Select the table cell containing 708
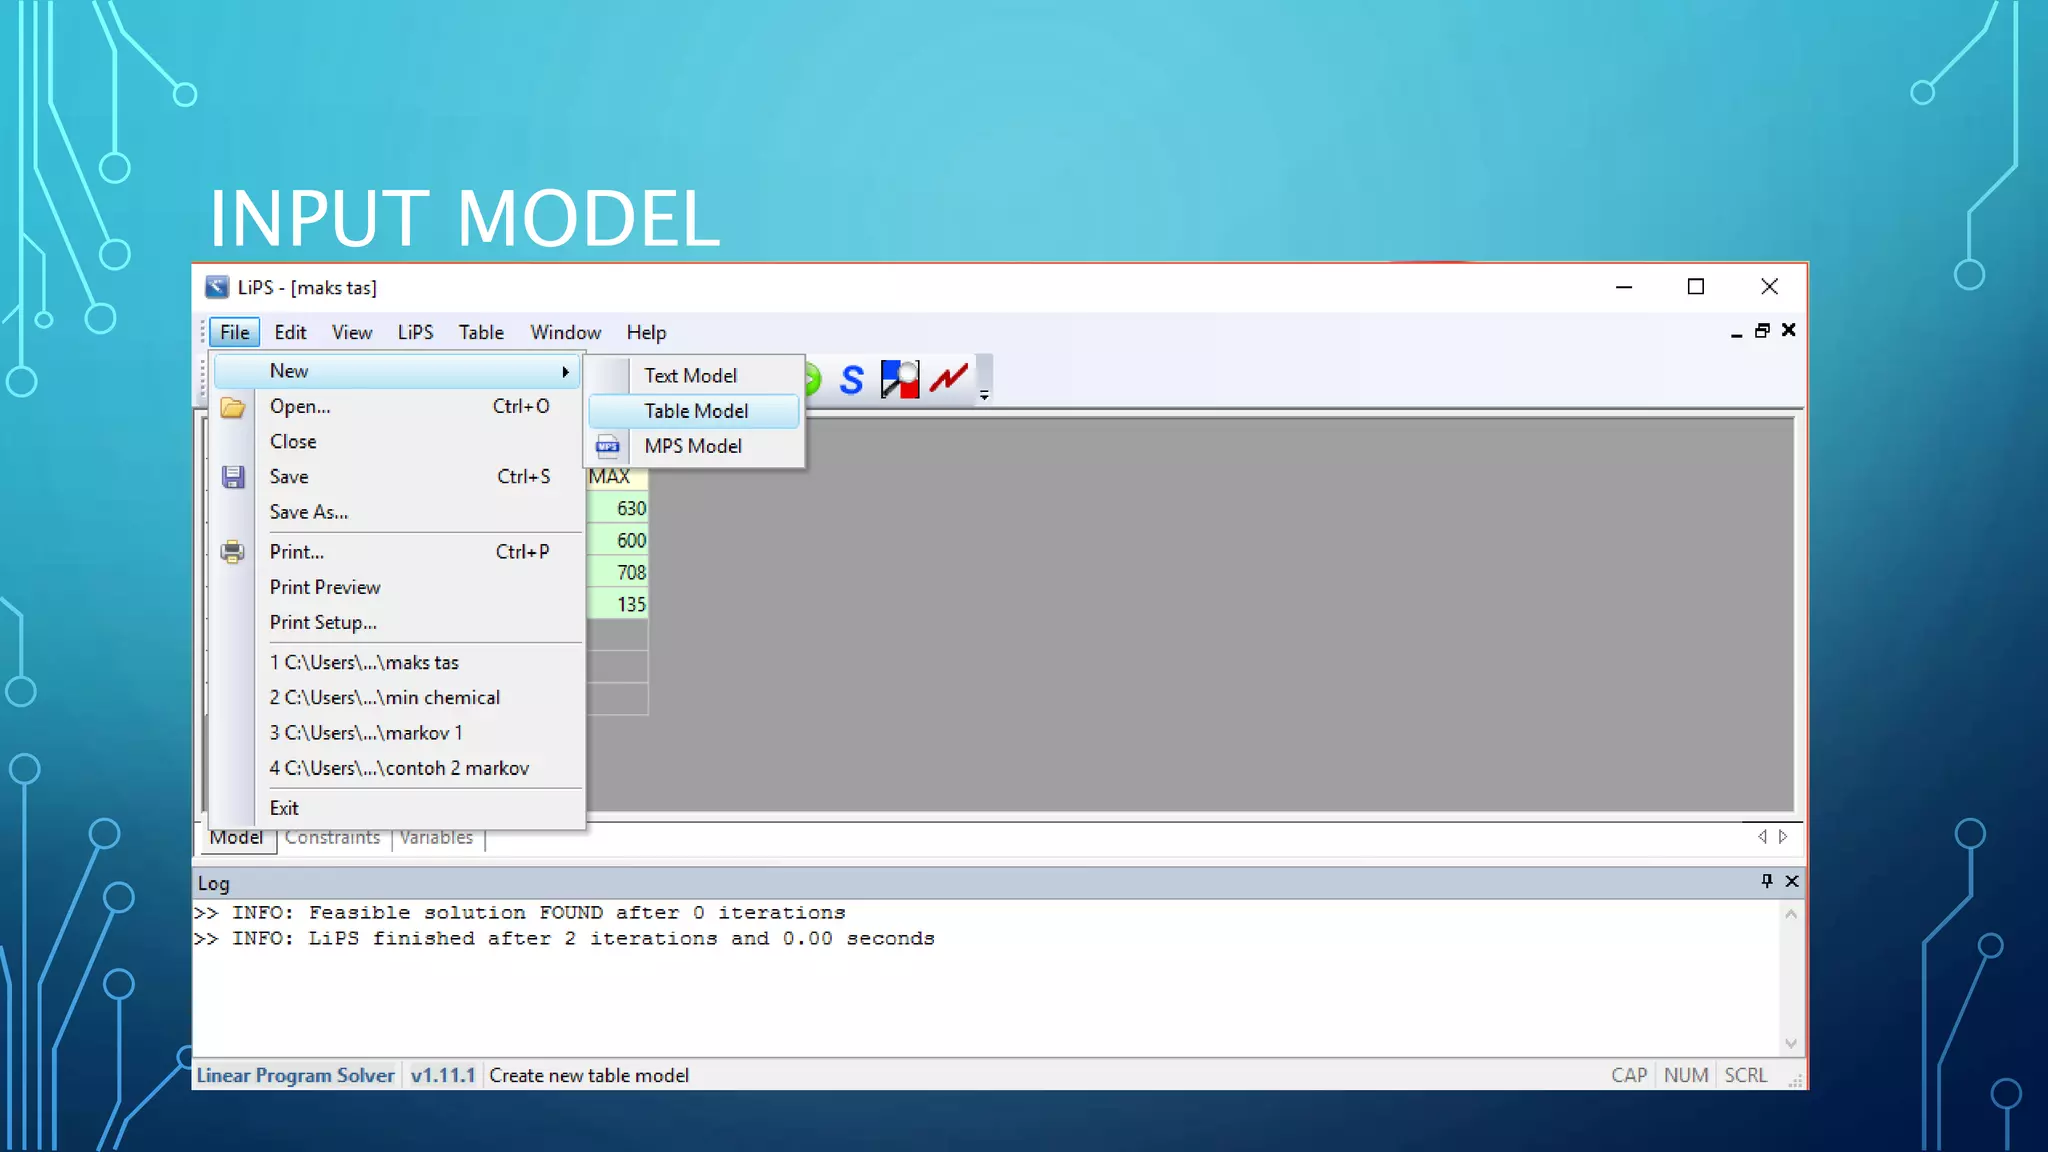The image size is (2048, 1152). tap(617, 572)
